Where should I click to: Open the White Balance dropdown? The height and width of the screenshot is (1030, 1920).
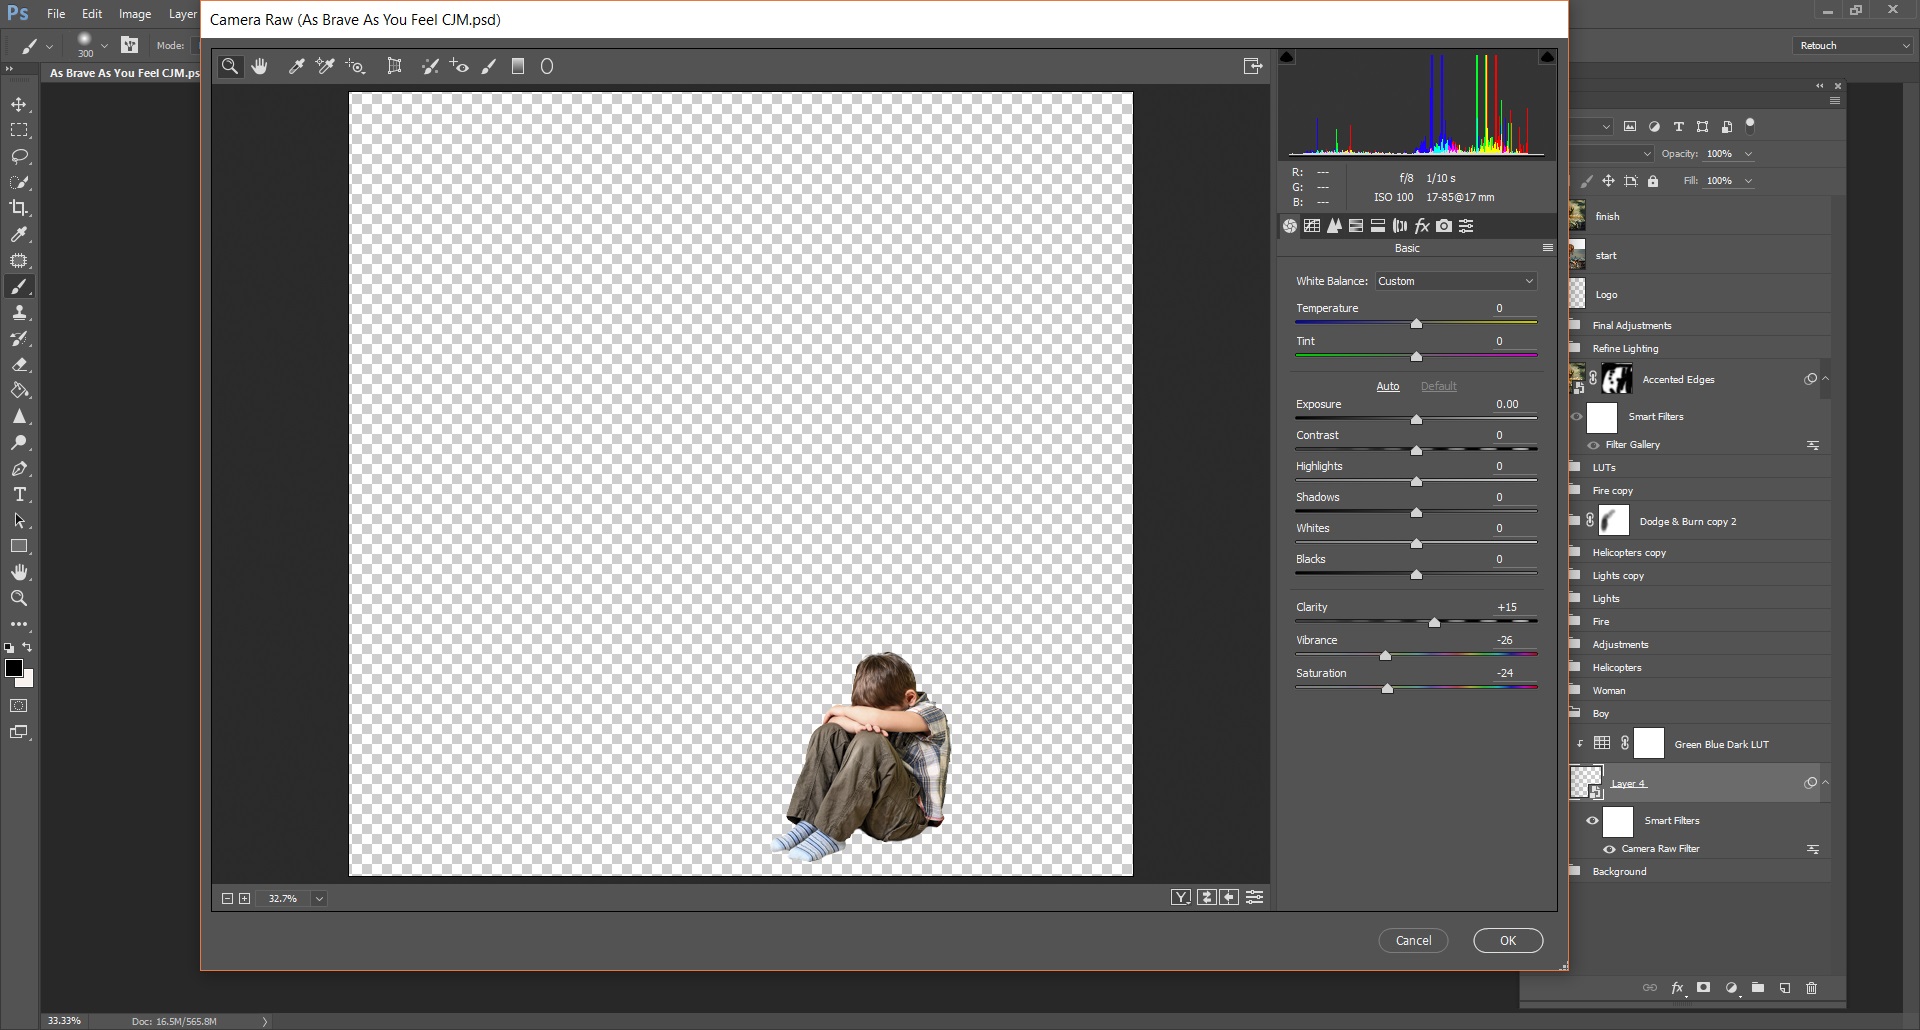click(x=1455, y=281)
